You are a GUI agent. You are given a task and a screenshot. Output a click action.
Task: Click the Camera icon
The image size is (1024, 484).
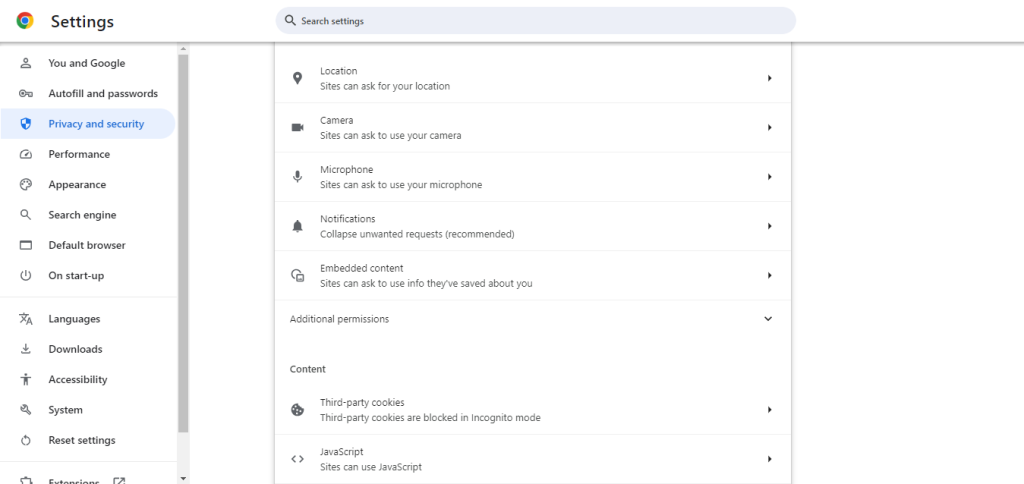point(297,127)
